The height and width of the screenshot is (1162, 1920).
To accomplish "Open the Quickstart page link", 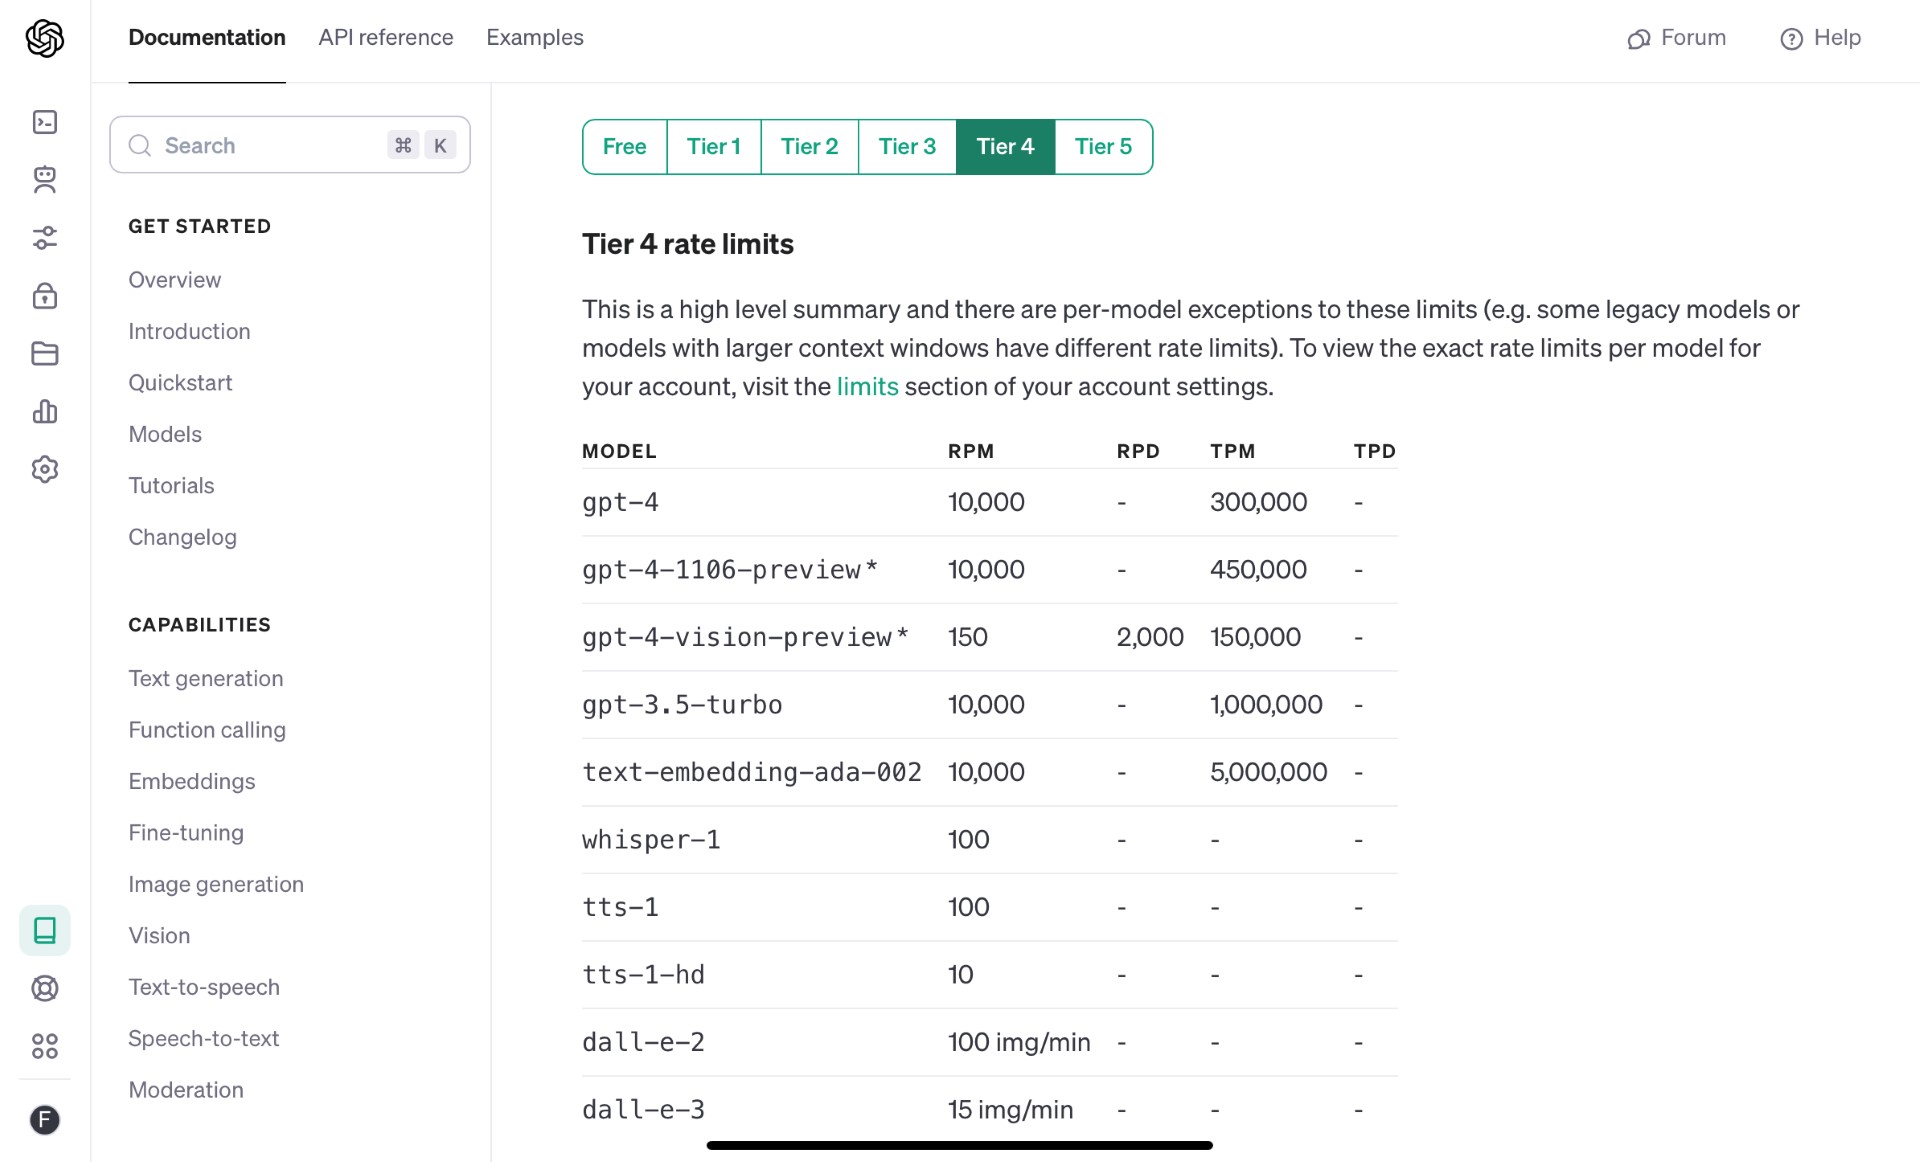I will click(180, 383).
